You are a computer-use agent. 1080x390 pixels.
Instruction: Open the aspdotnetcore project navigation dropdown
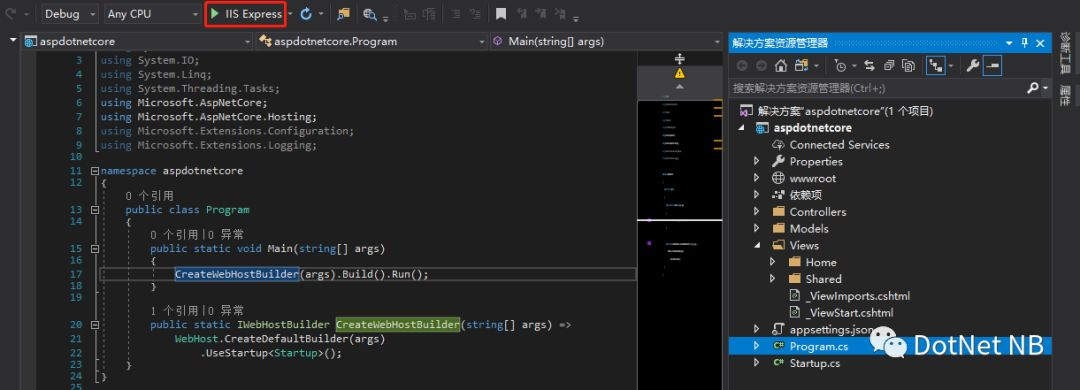tap(138, 41)
